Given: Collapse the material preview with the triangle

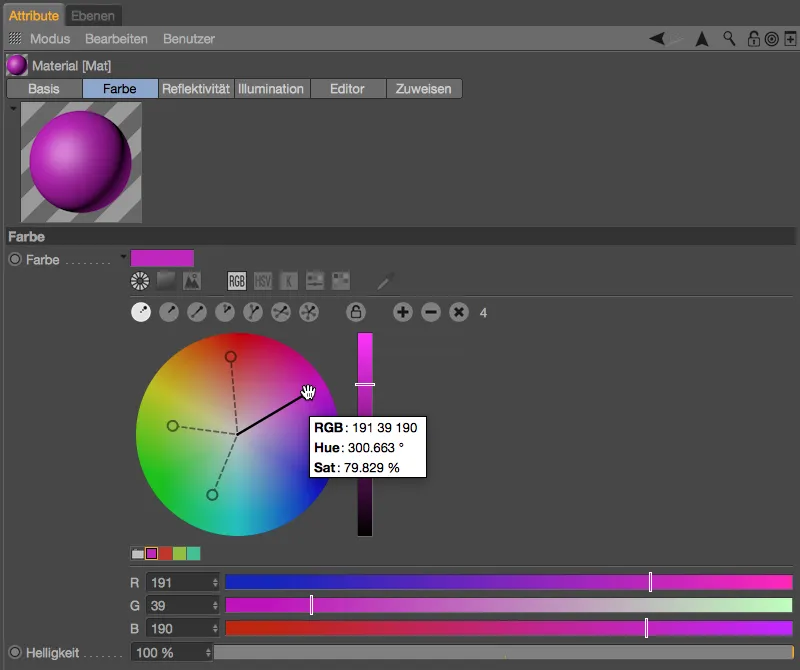Looking at the screenshot, I should (13, 108).
